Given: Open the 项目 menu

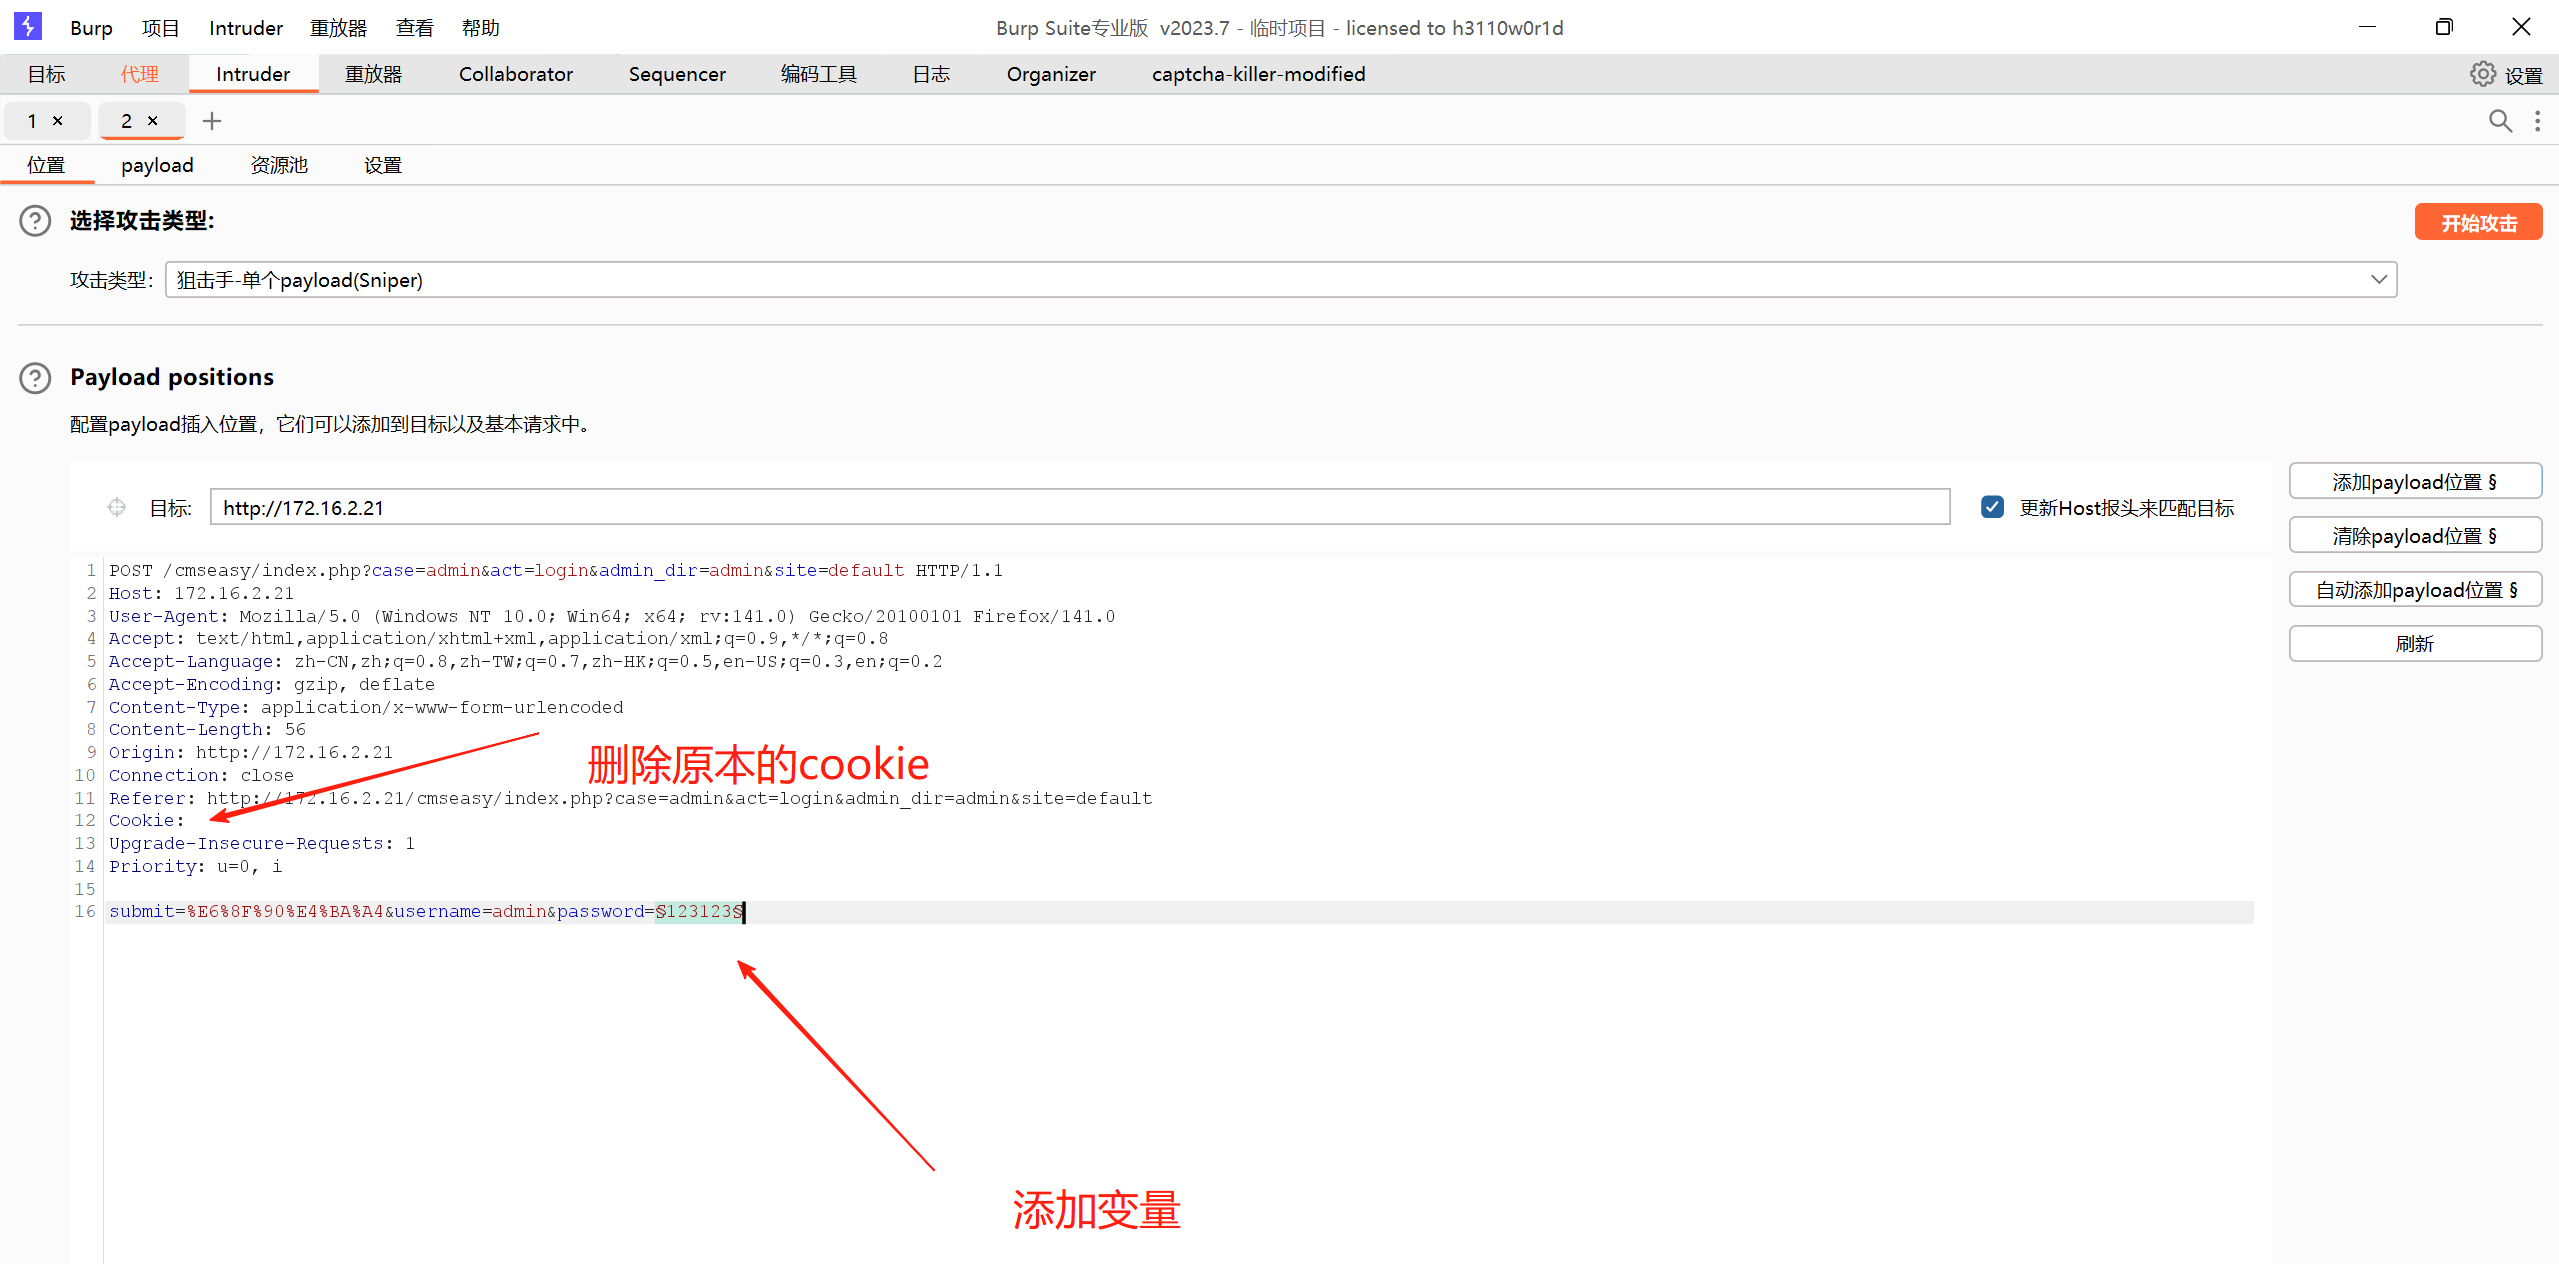Looking at the screenshot, I should pos(160,28).
